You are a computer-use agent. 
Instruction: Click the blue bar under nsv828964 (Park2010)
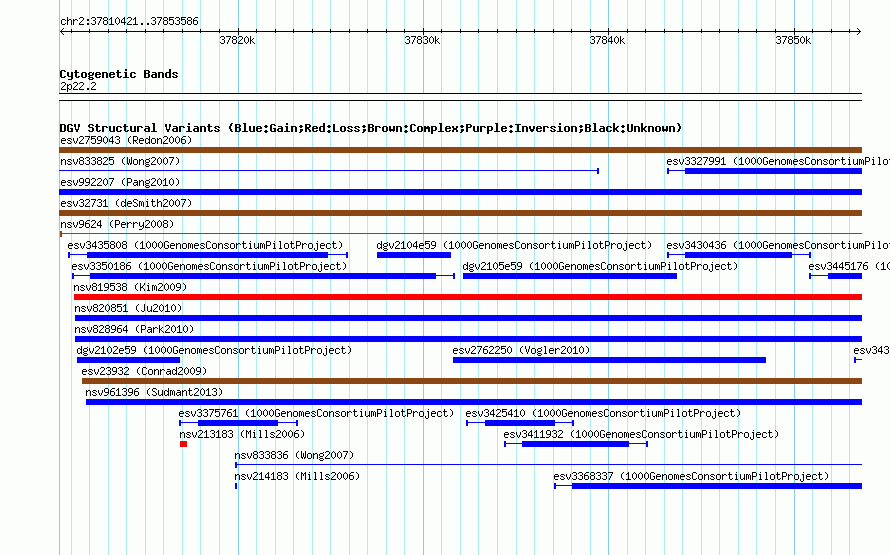click(468, 339)
